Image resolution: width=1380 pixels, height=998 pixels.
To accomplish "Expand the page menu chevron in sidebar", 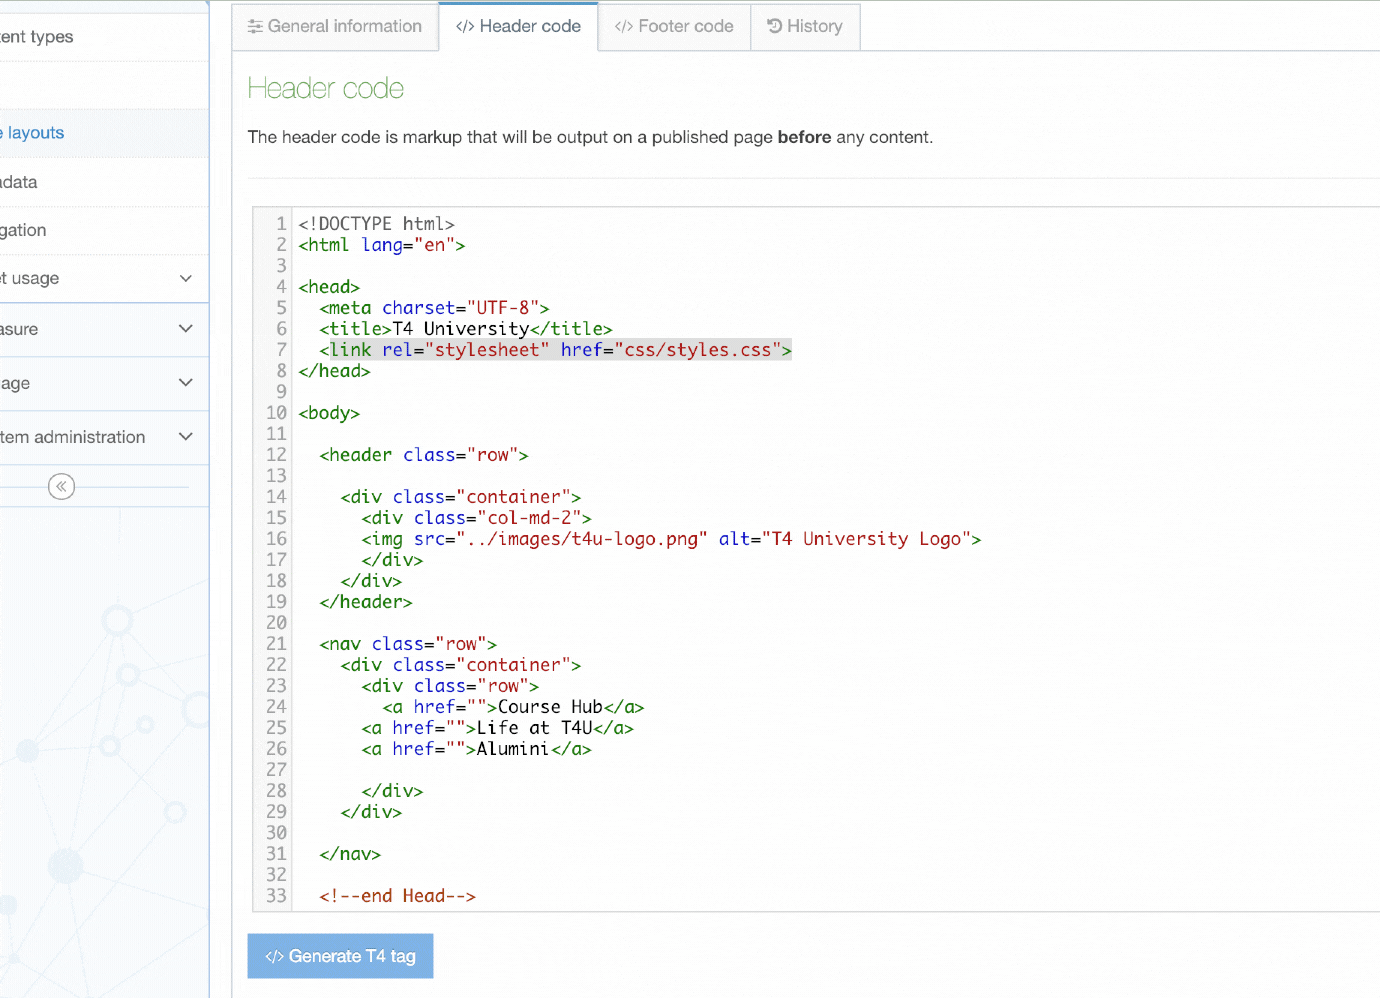I will (x=185, y=383).
